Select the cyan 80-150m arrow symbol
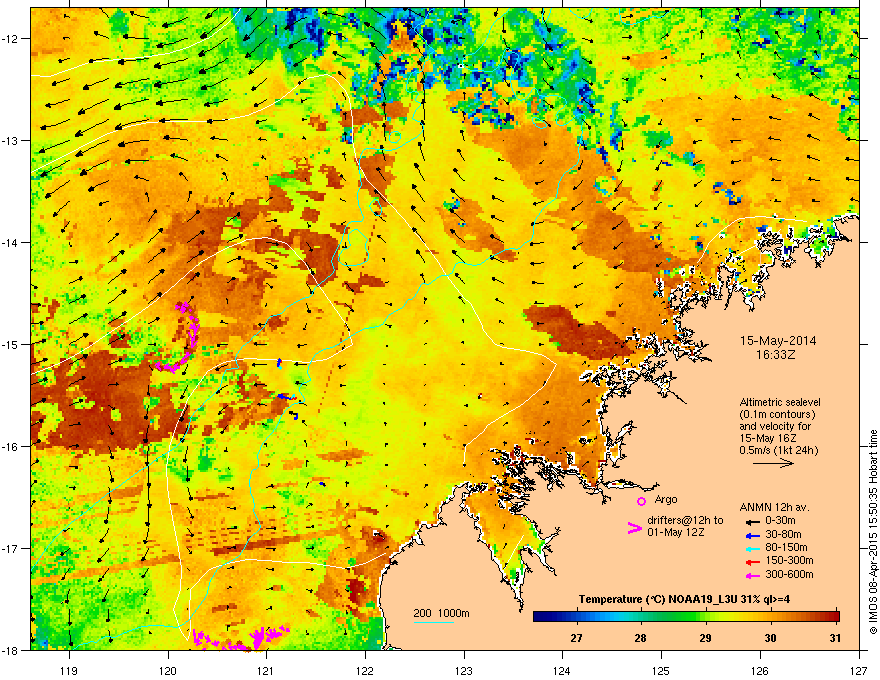880x680 pixels. pyautogui.click(x=753, y=548)
